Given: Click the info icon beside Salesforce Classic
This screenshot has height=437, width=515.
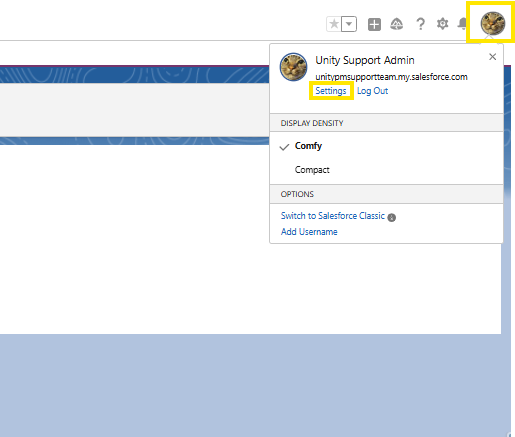Looking at the screenshot, I should coord(392,217).
